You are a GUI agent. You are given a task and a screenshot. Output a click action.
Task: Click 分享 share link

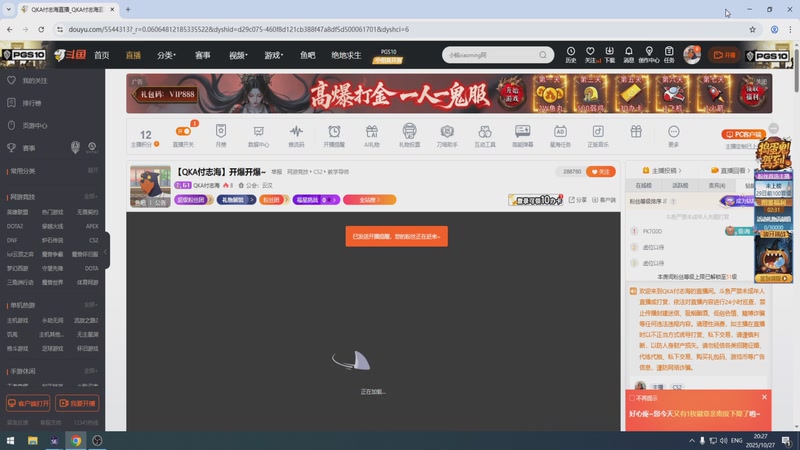click(578, 200)
